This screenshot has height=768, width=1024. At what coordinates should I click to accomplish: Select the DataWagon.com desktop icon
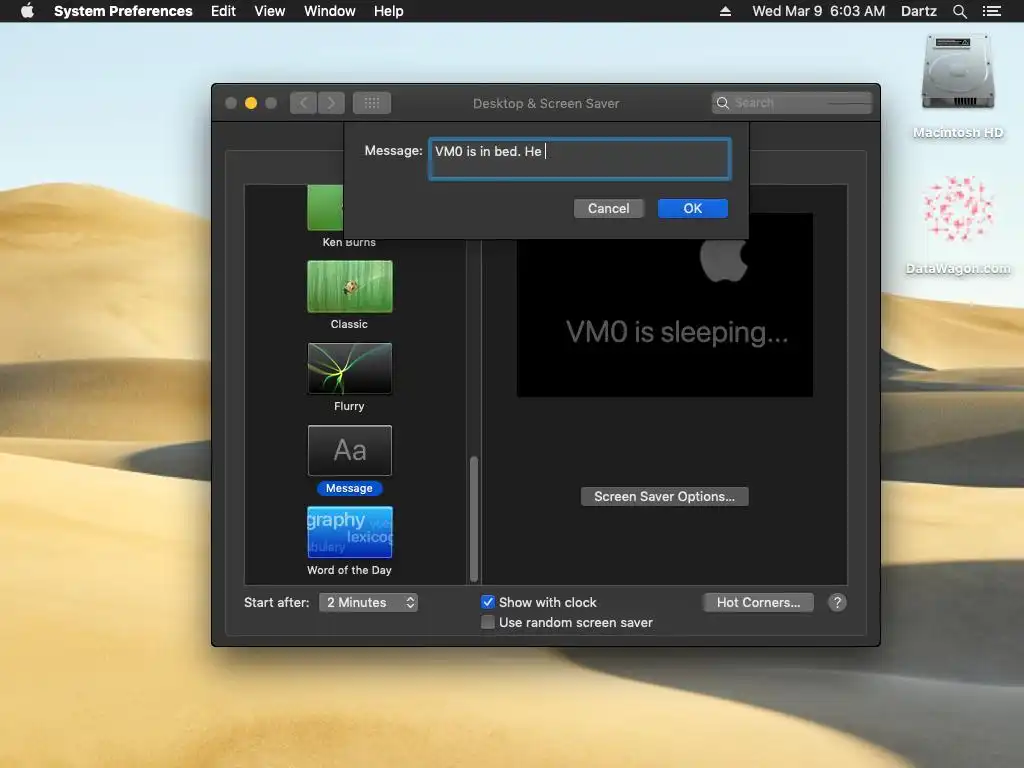(x=958, y=225)
